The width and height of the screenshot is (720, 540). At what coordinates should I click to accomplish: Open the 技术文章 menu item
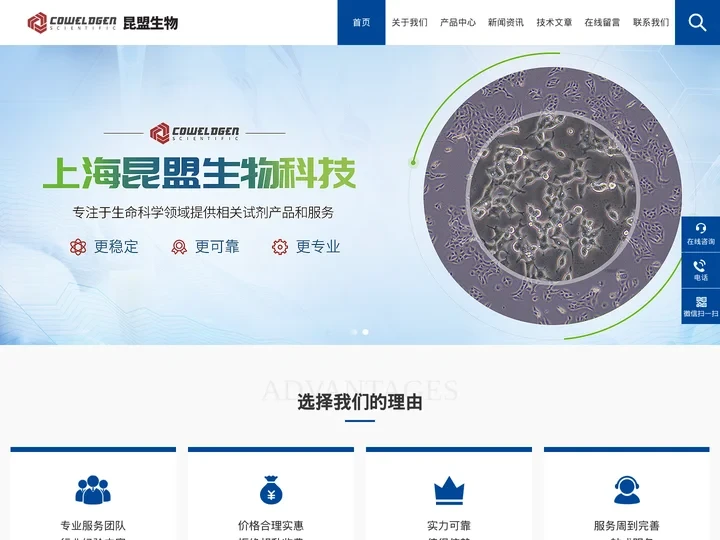click(x=554, y=22)
